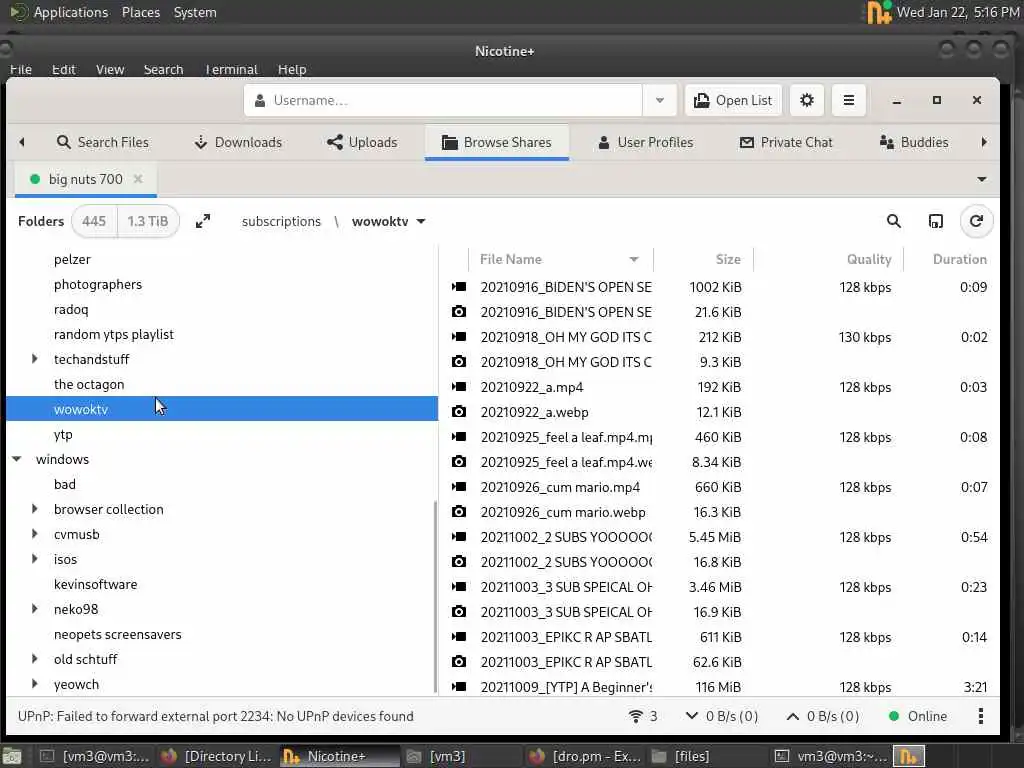Open the Private Chat tab
Viewport: 1024px width, 768px height.
(786, 142)
